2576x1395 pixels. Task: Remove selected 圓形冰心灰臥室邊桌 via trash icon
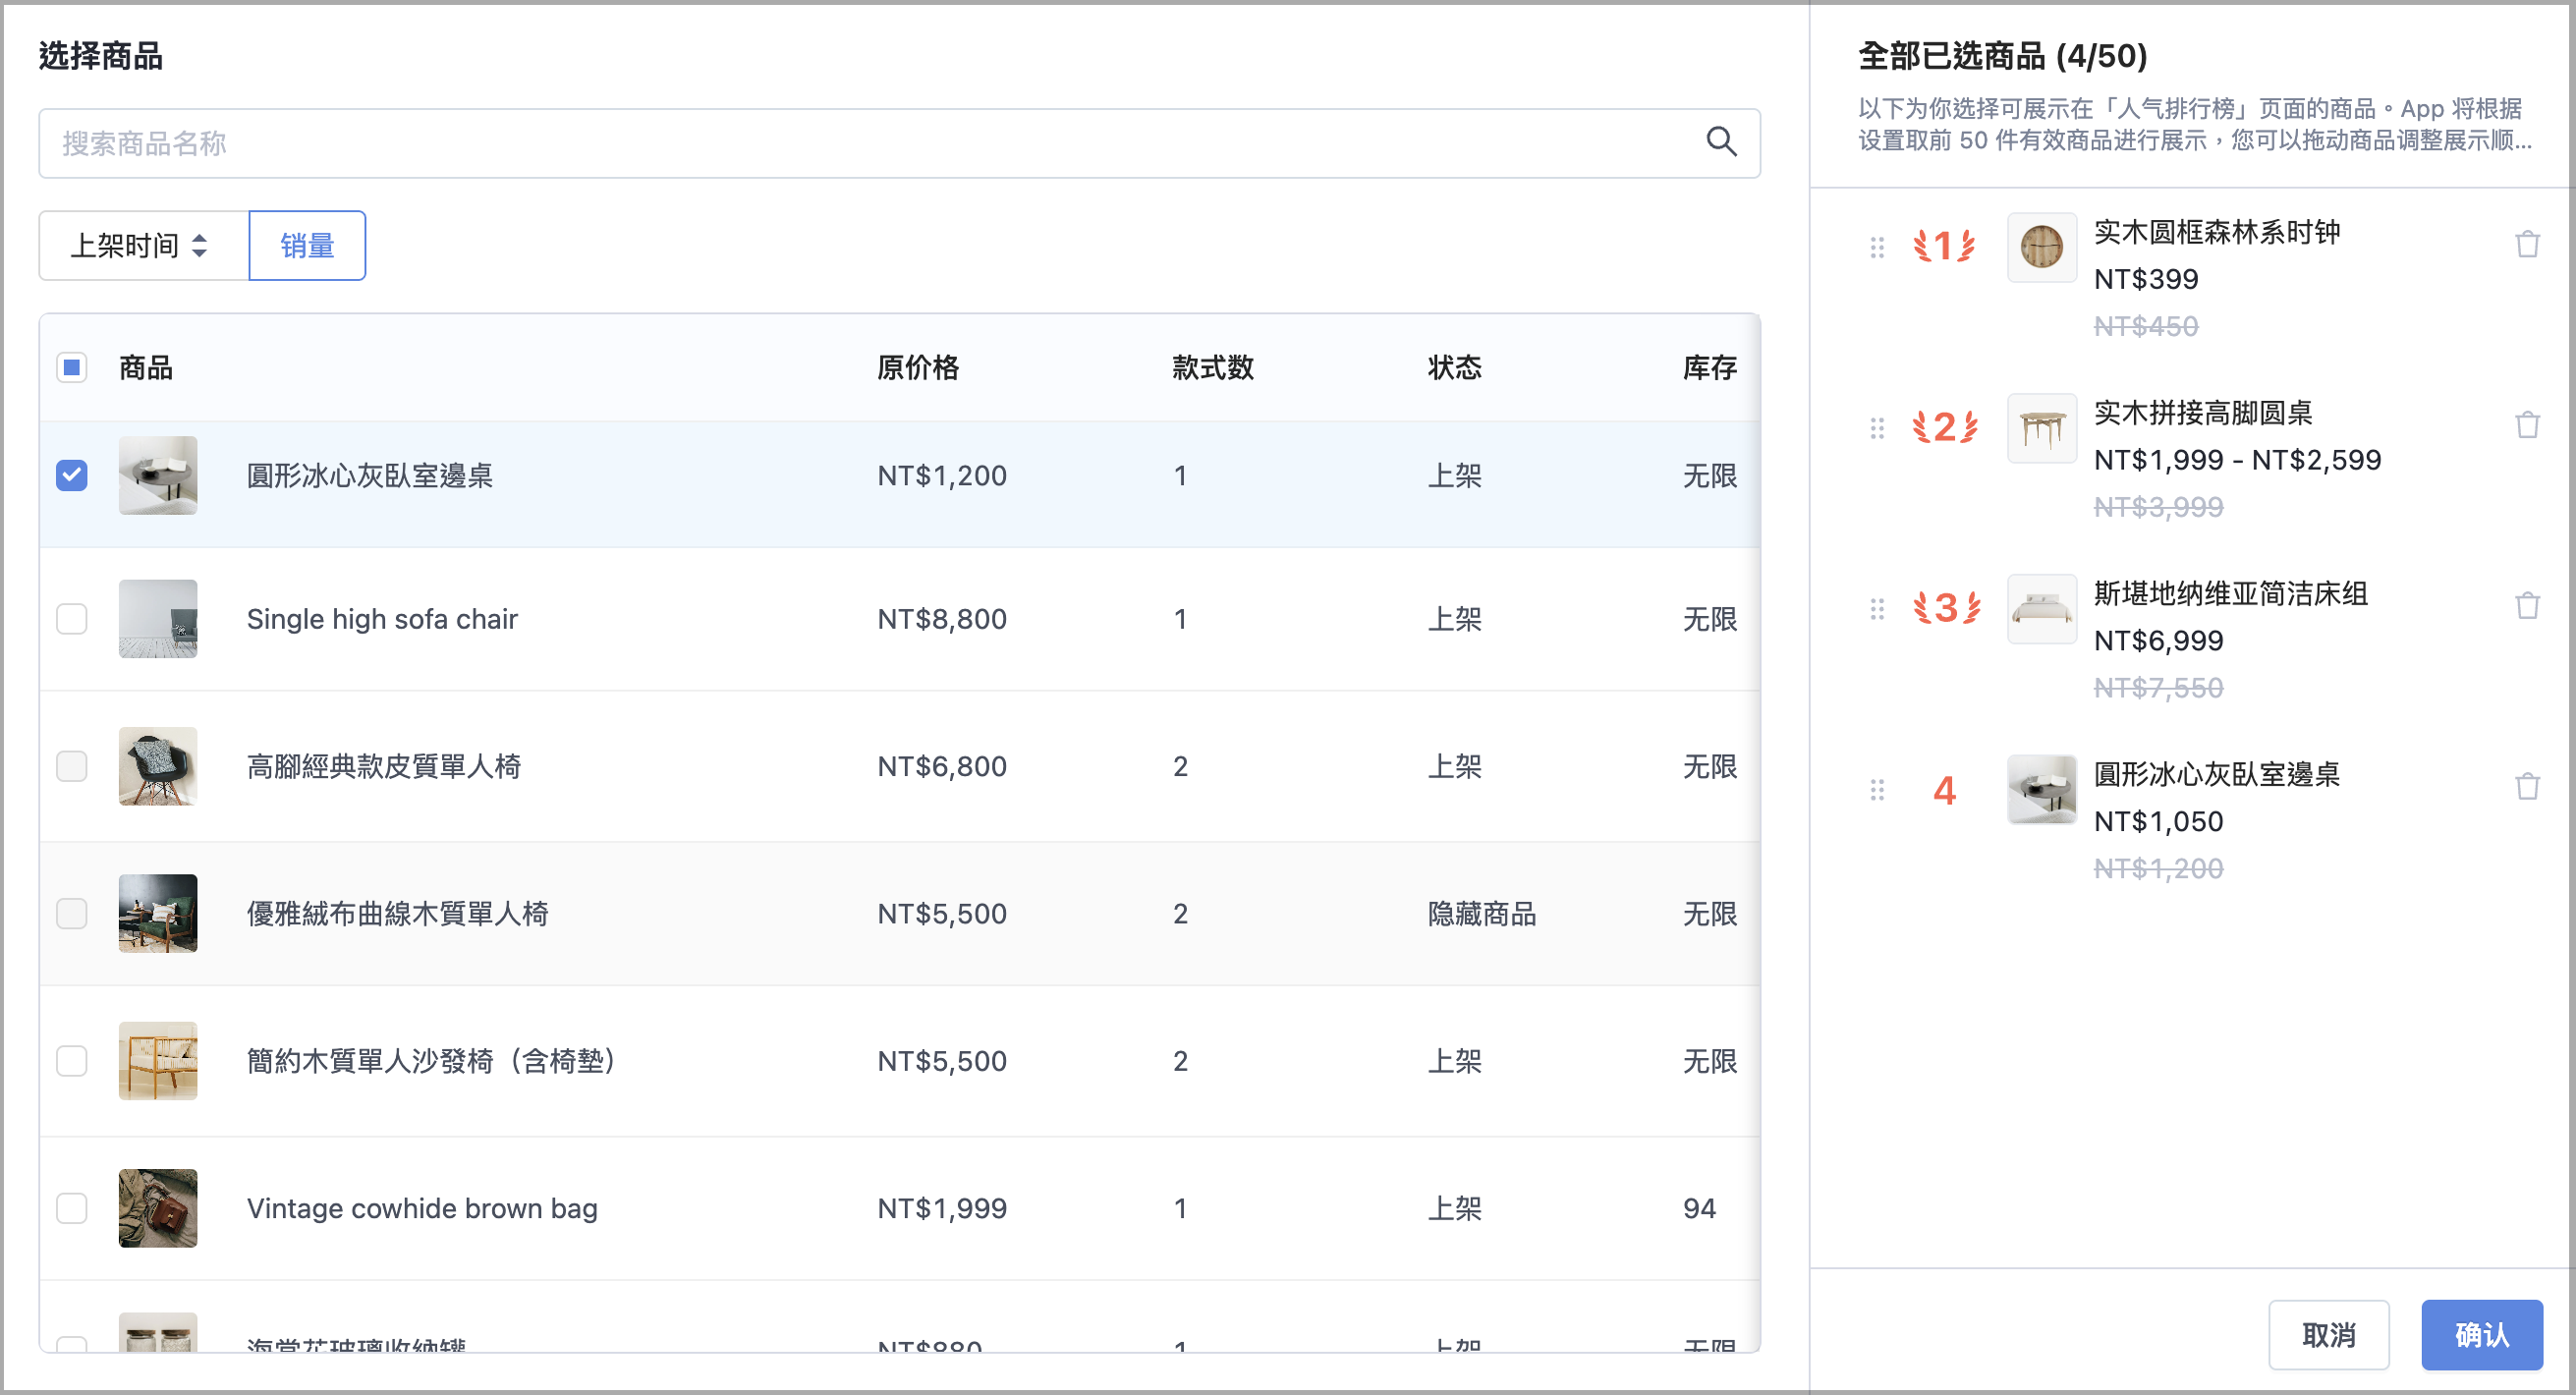[2527, 788]
